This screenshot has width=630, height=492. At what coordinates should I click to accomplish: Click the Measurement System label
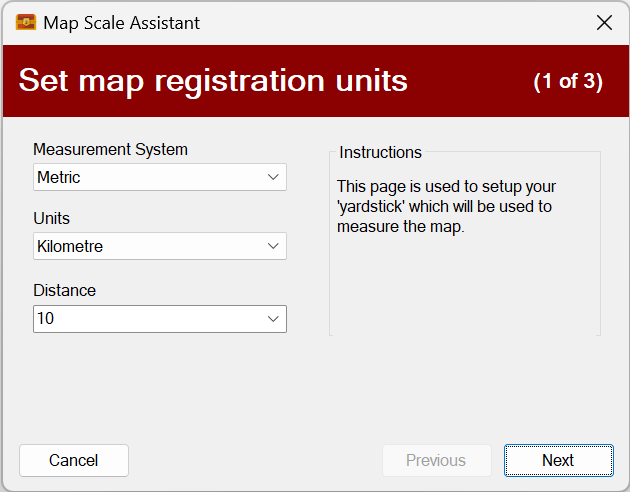coord(110,149)
